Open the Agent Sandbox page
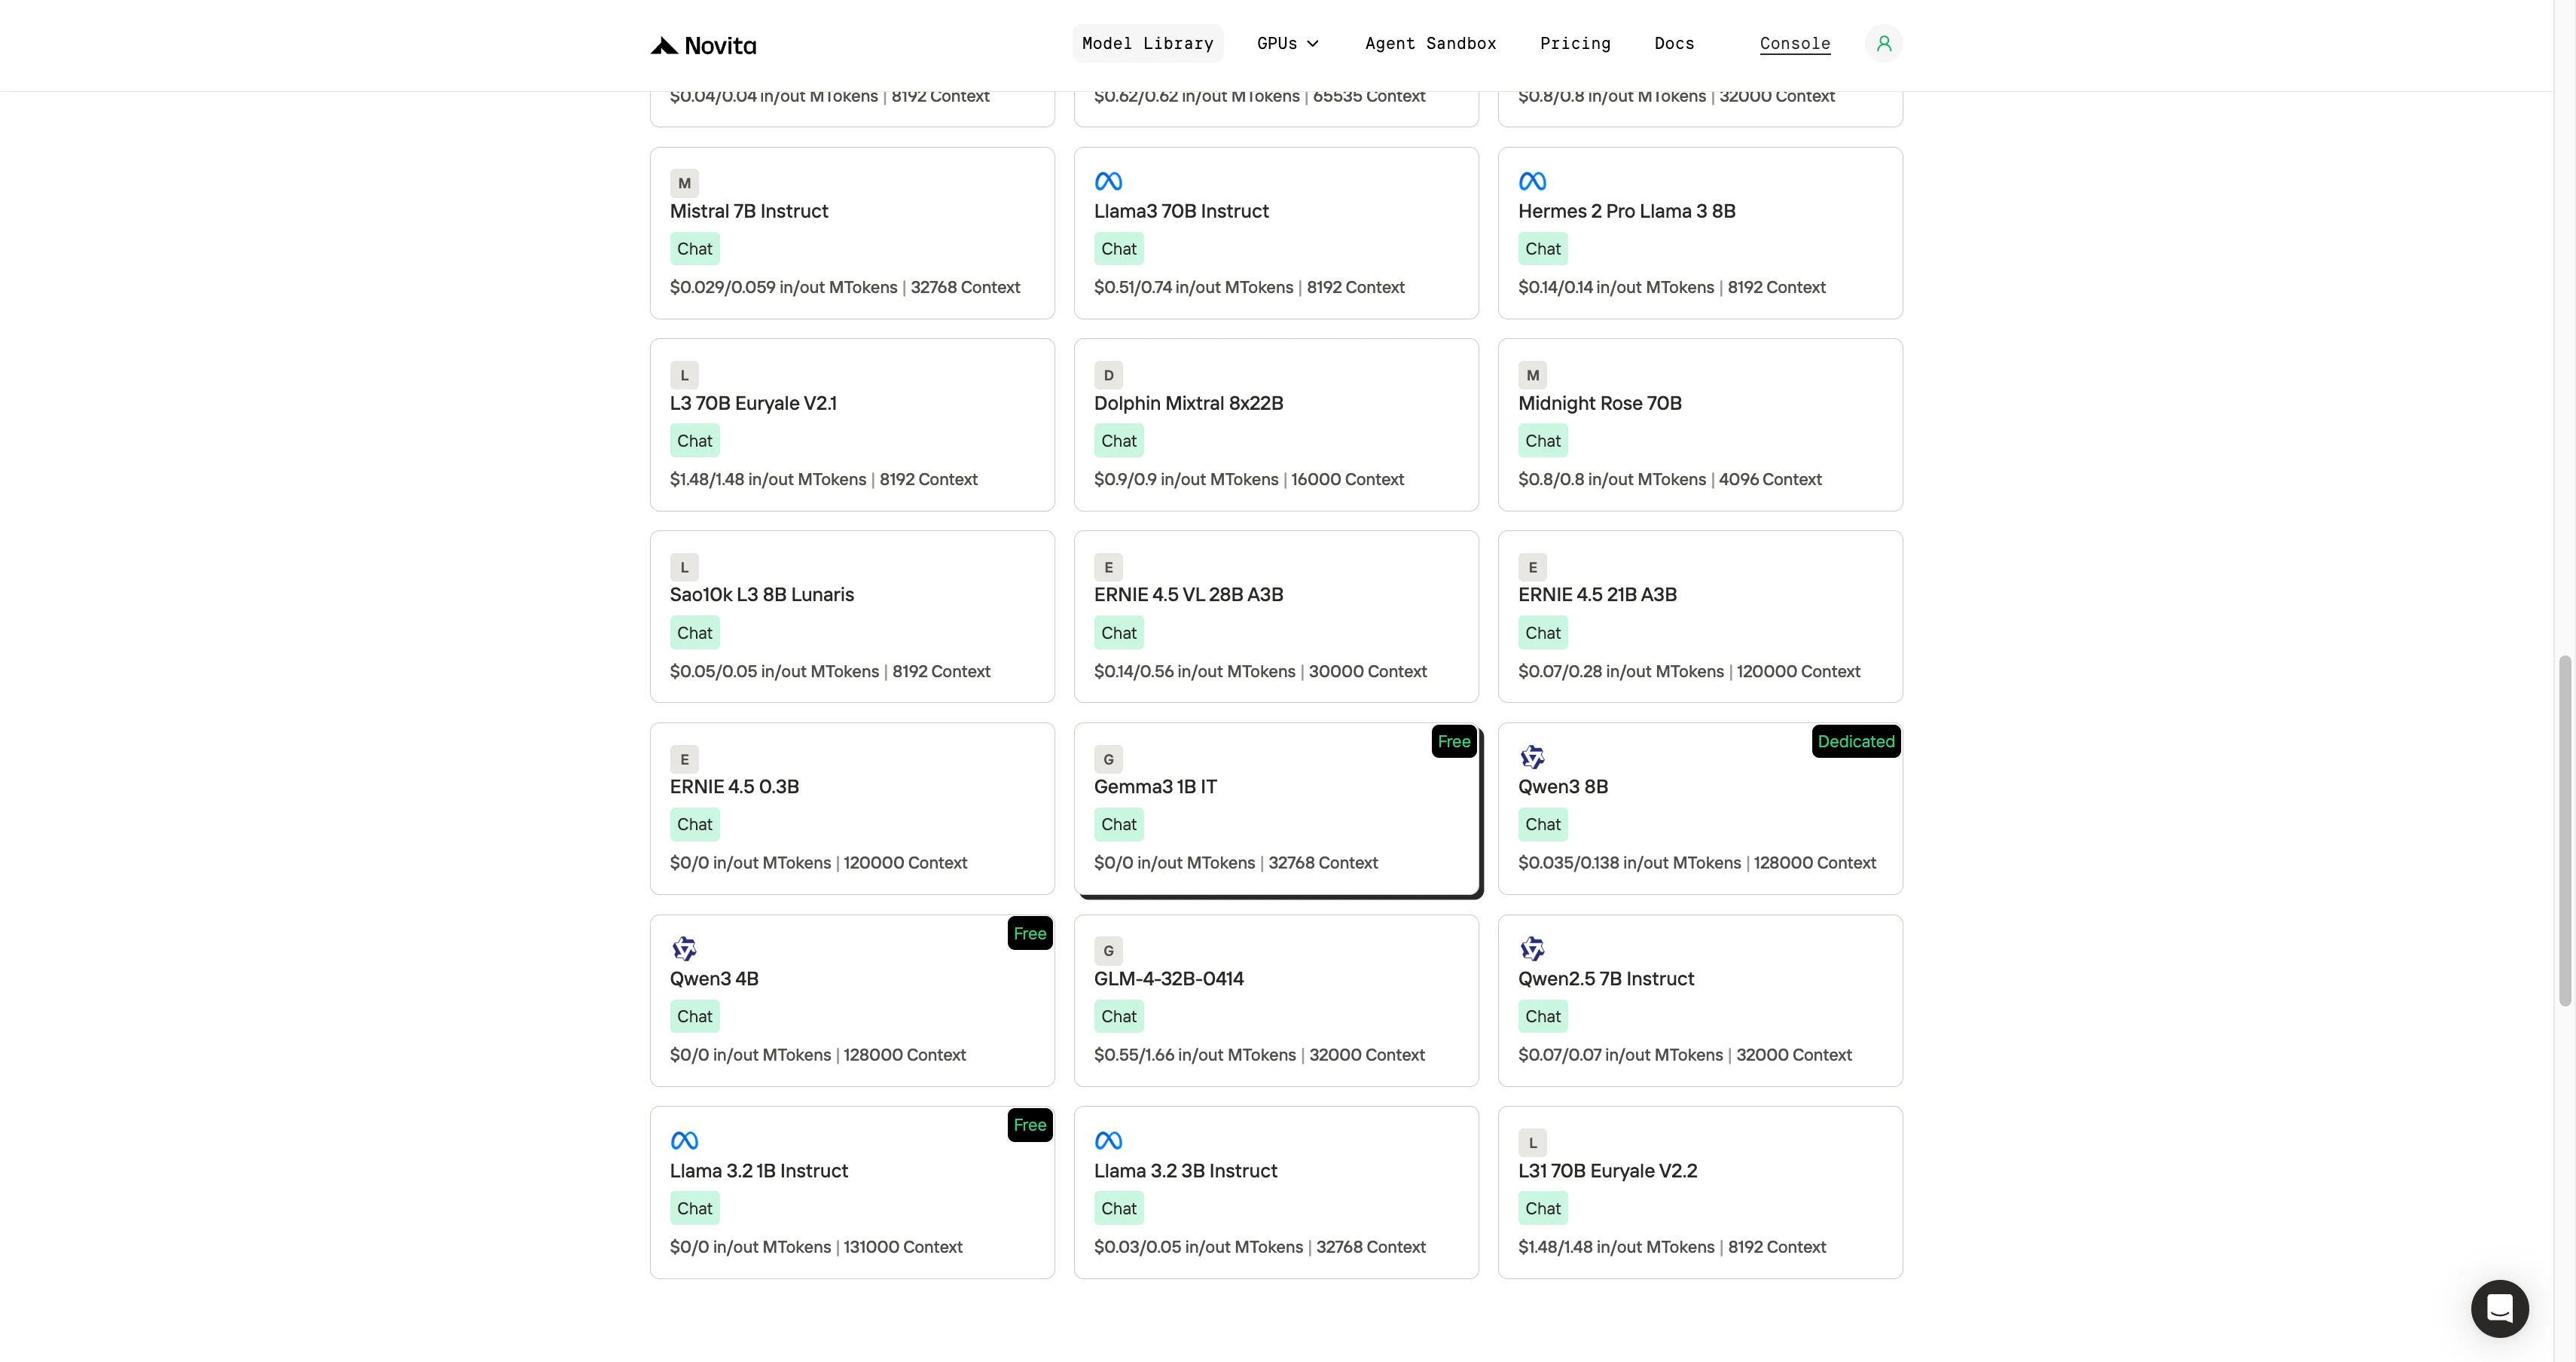The image size is (2576, 1362). click(1430, 43)
